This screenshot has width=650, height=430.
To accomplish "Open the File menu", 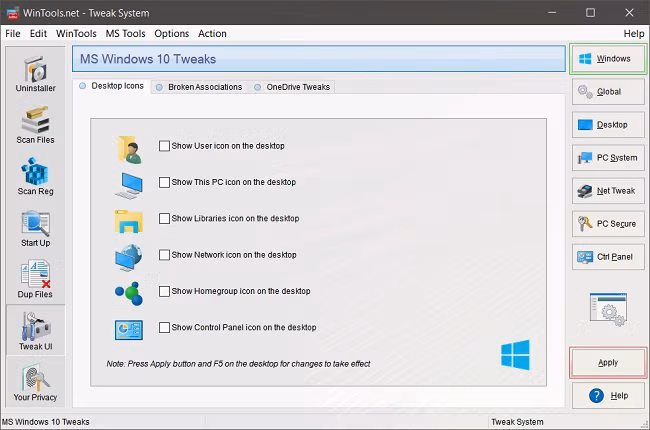I will point(13,34).
